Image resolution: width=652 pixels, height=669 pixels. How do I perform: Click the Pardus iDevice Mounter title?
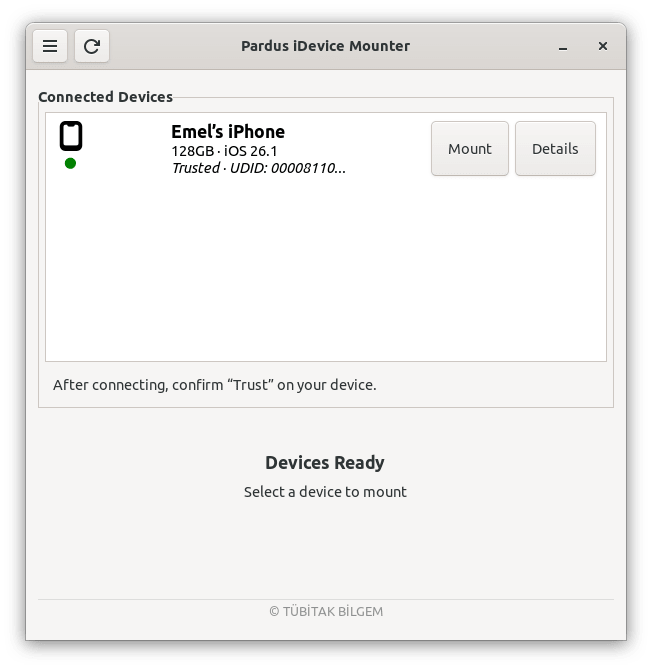pos(325,46)
